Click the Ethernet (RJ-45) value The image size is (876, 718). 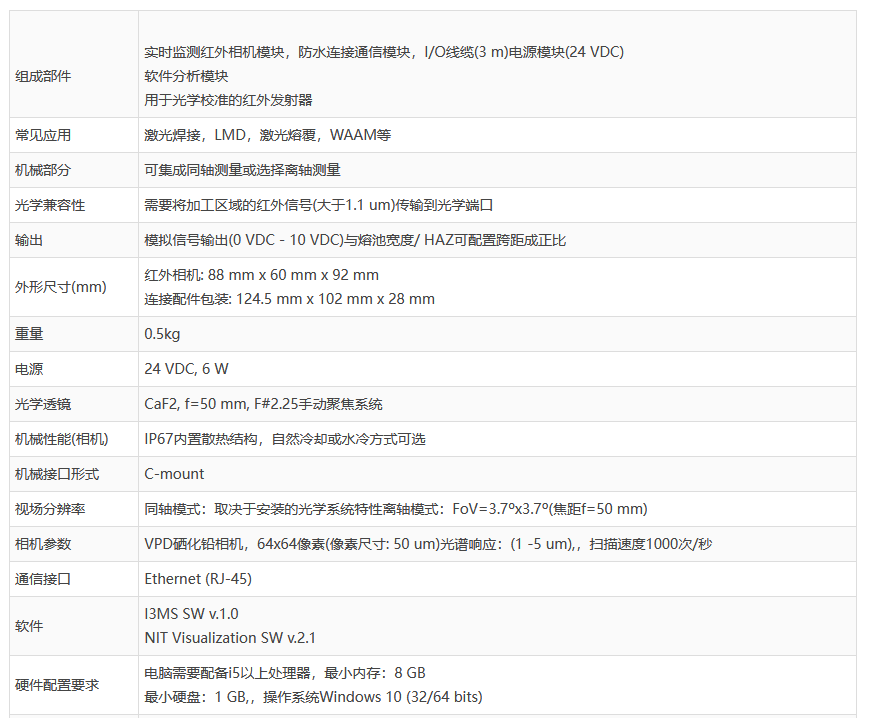[198, 579]
